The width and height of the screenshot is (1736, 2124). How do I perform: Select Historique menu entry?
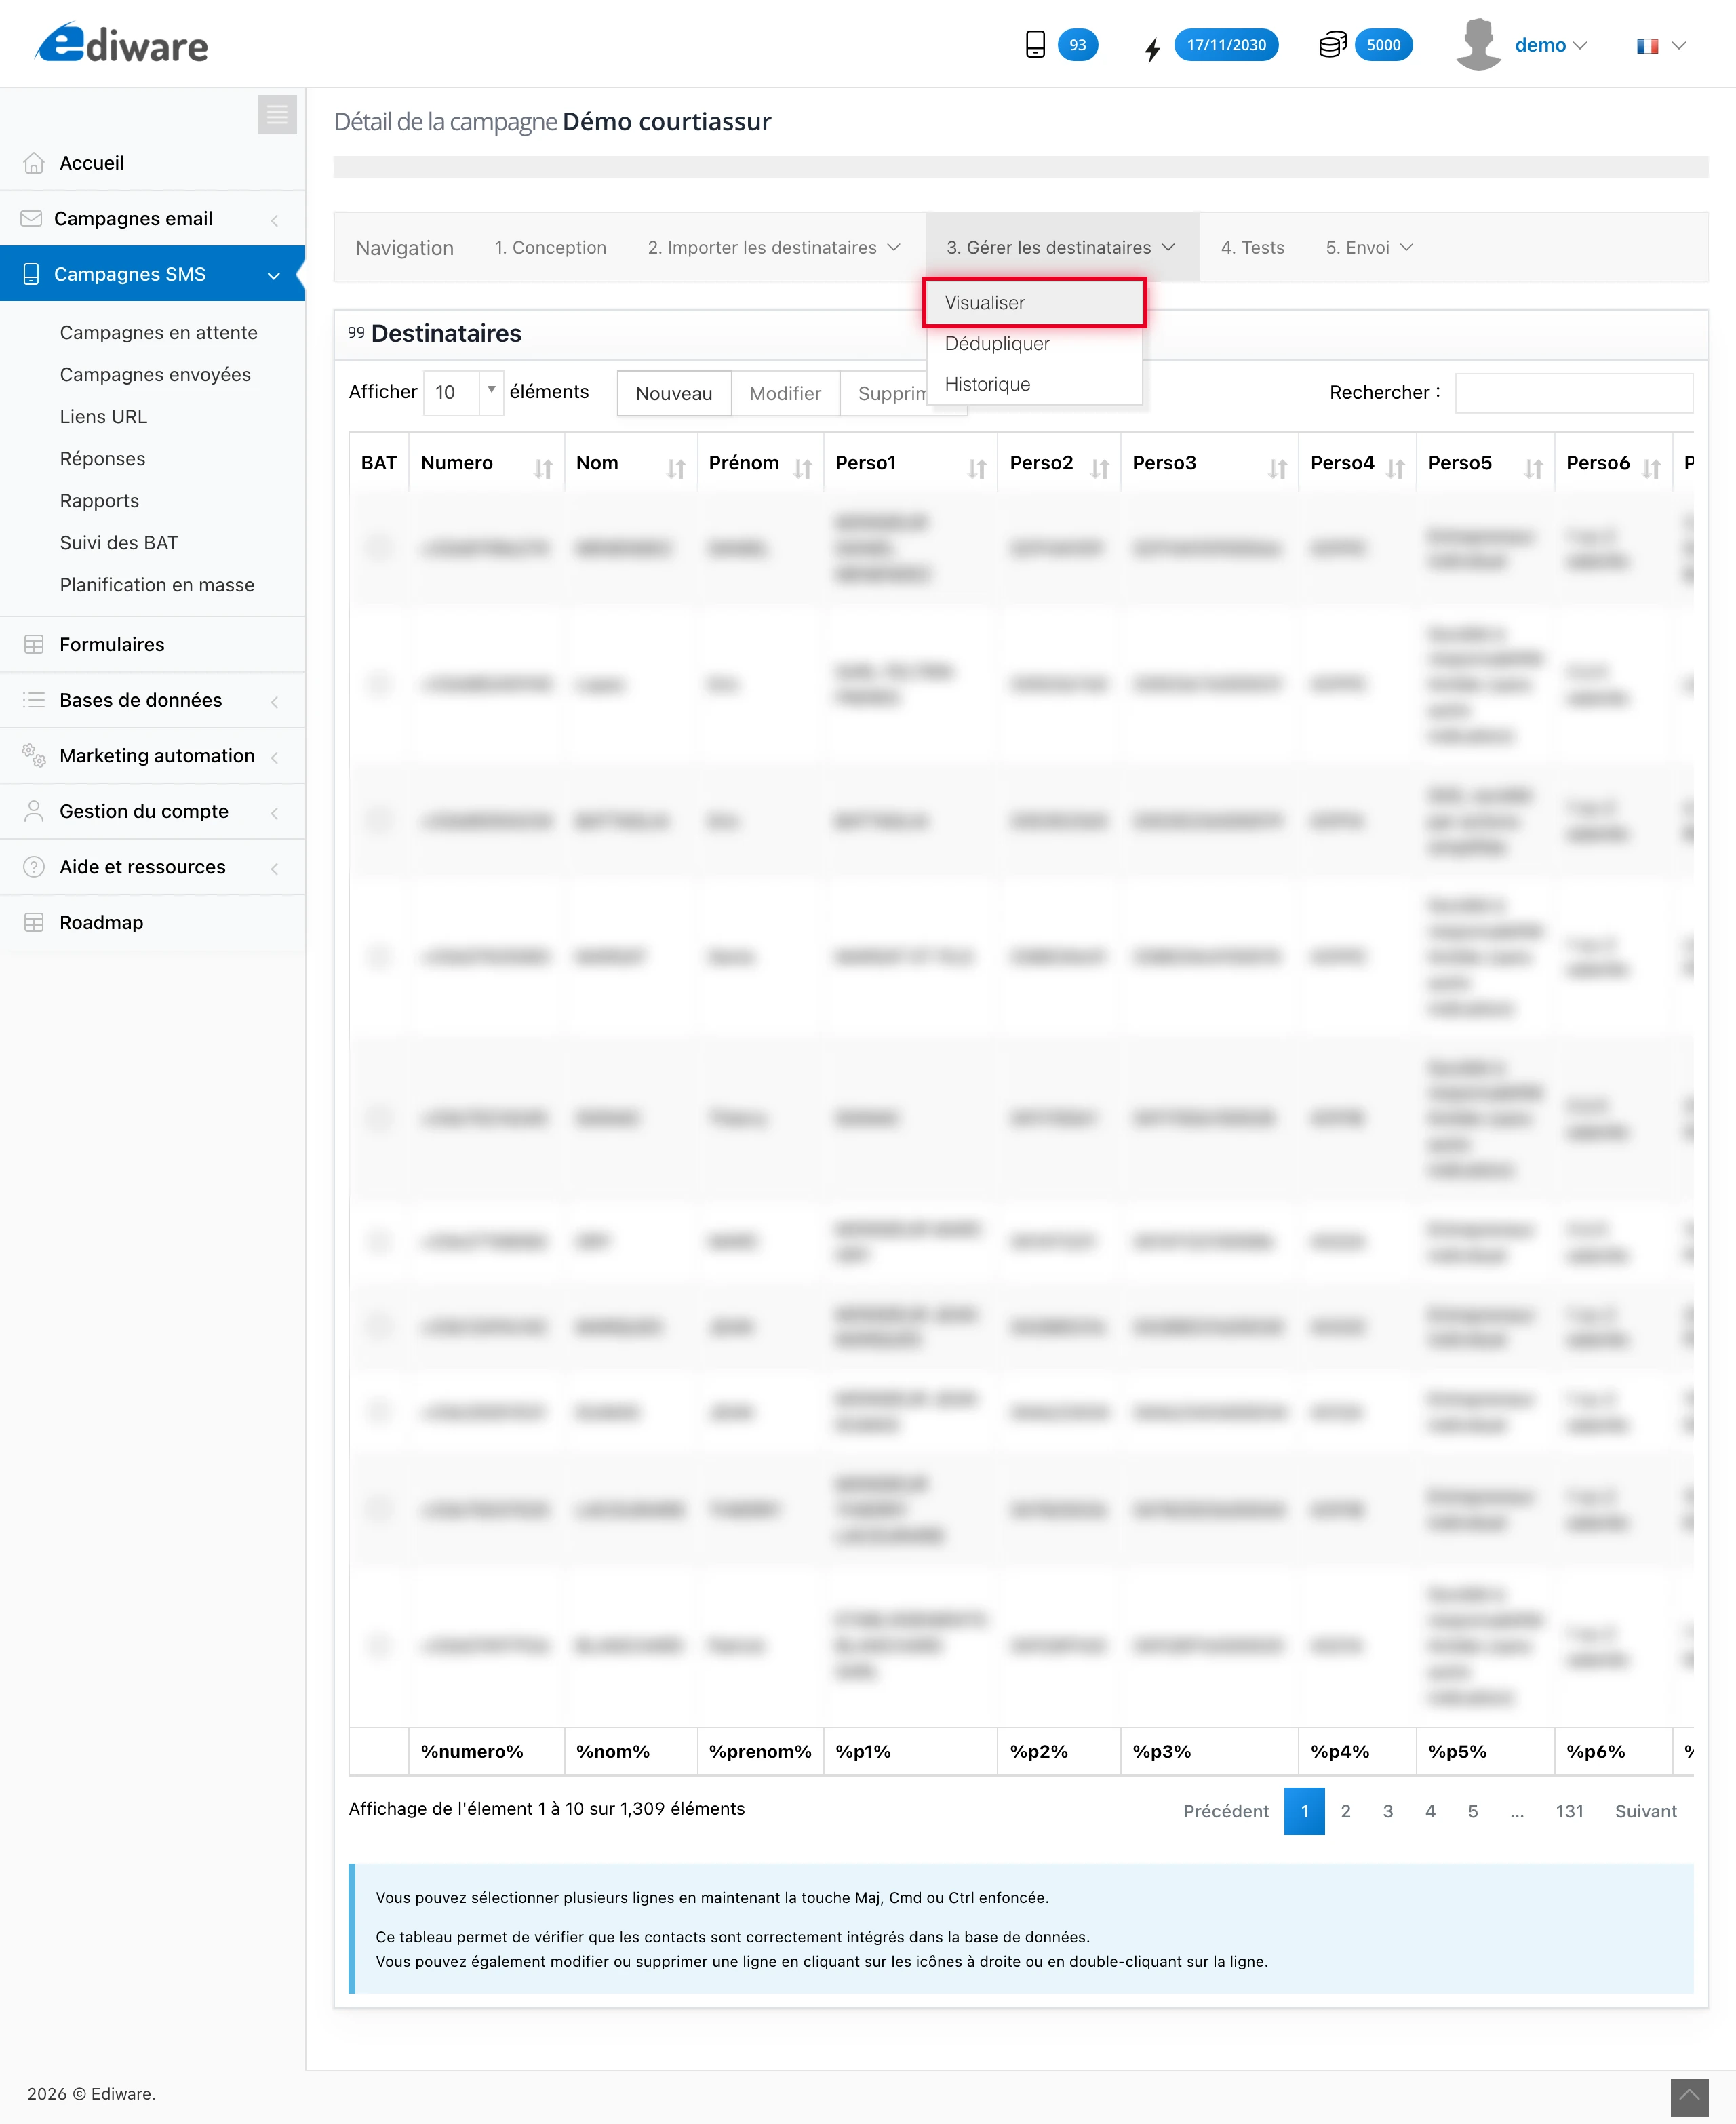pyautogui.click(x=1034, y=384)
